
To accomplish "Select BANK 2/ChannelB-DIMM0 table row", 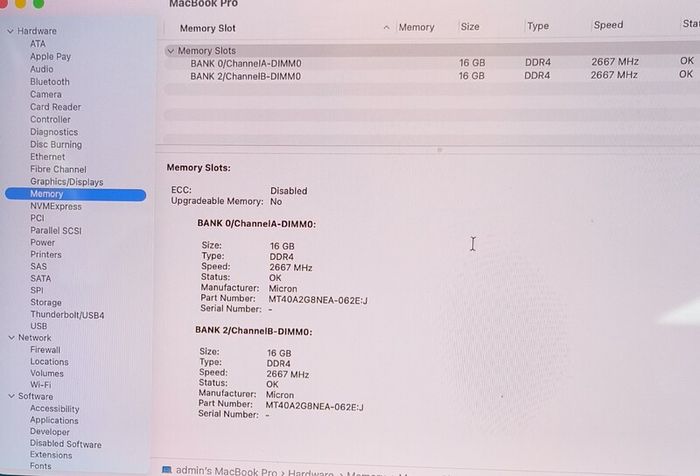I will 432,76.
